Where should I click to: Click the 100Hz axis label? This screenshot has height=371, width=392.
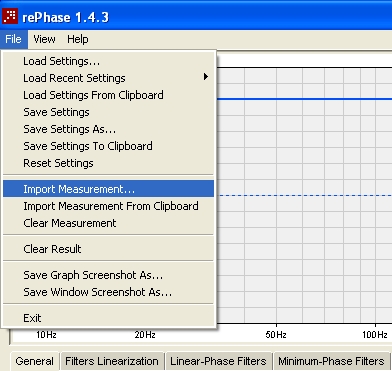[375, 335]
